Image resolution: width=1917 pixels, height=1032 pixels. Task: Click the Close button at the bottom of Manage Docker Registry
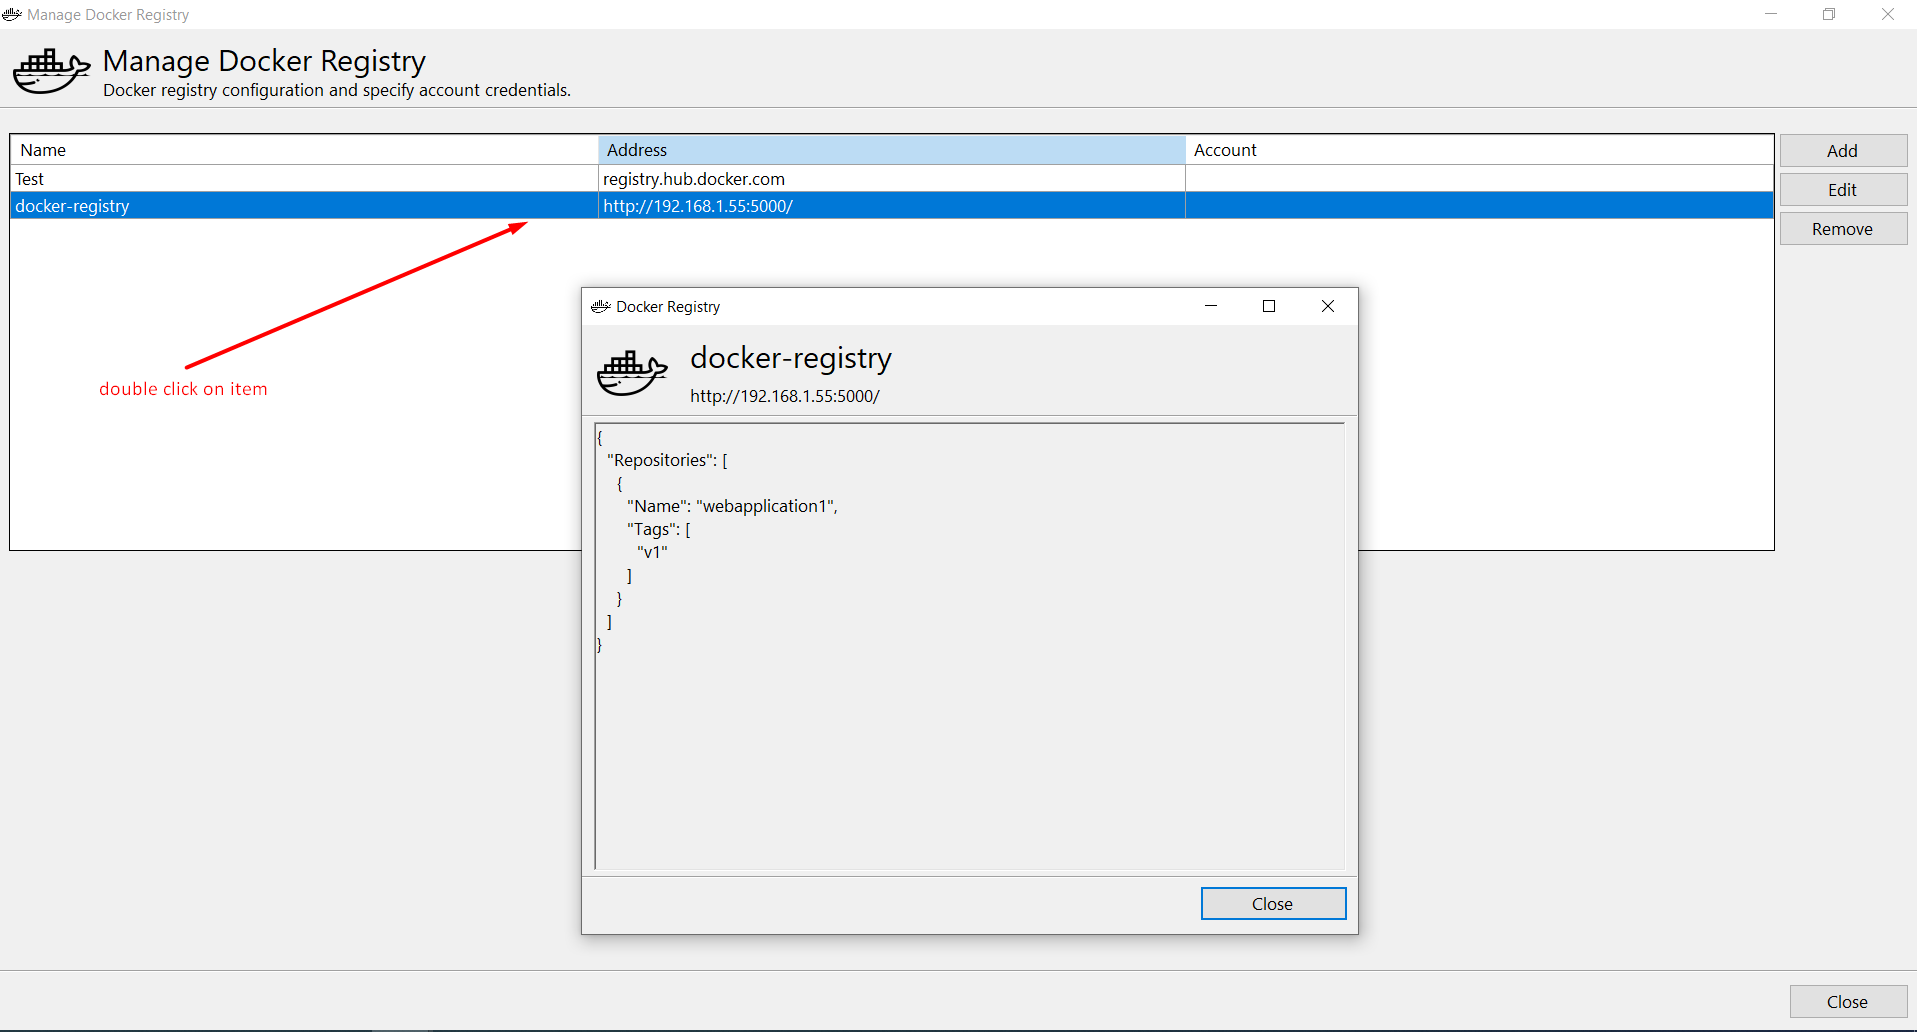(1848, 1001)
